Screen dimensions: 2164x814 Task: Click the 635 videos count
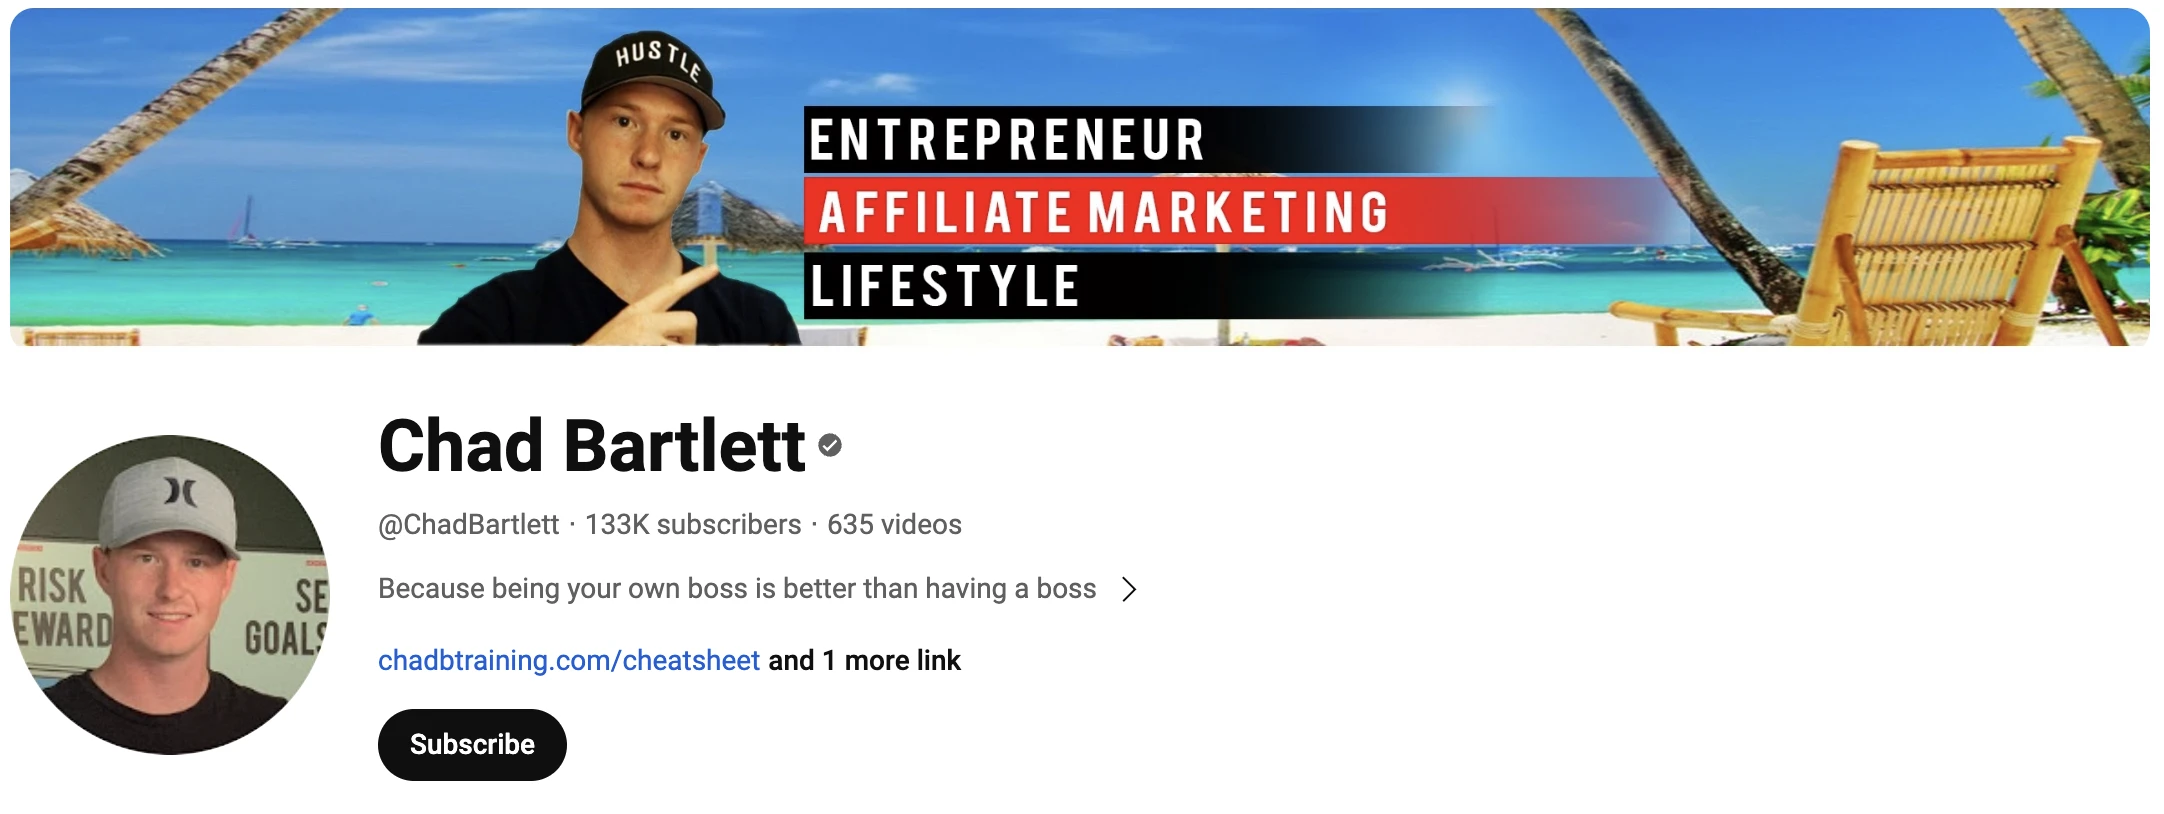coord(894,524)
